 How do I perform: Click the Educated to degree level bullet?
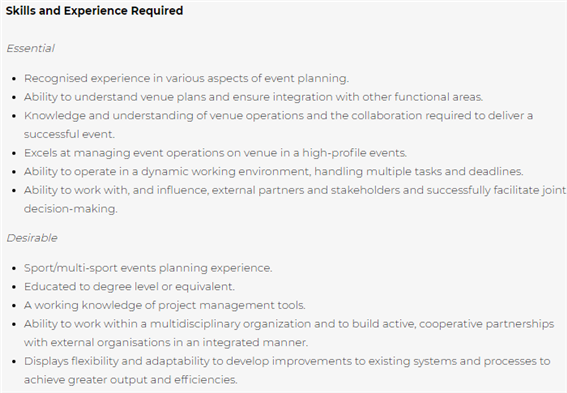[129, 287]
